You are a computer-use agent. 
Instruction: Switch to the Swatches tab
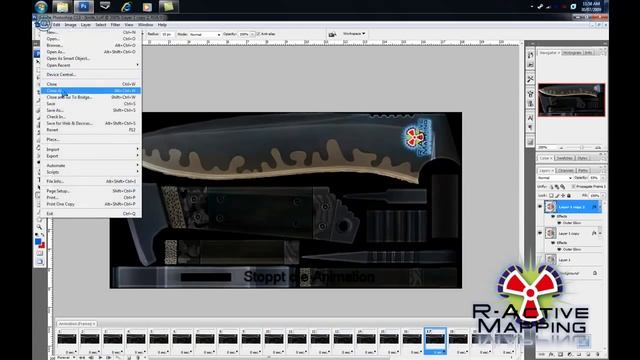pyautogui.click(x=564, y=158)
